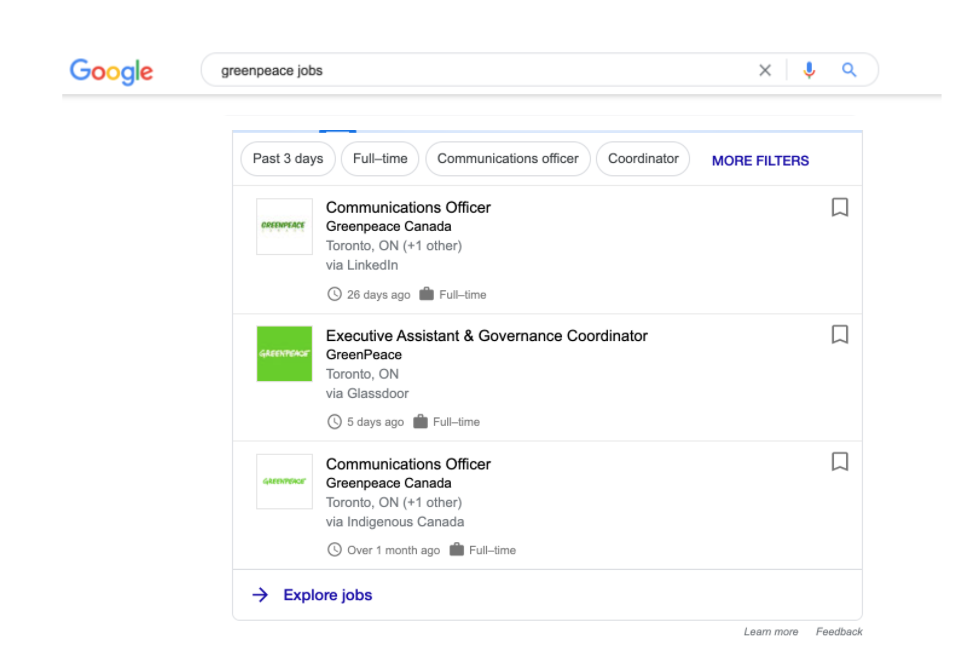Click the arrow icon beside Explore jobs
This screenshot has height=668, width=958.
260,594
